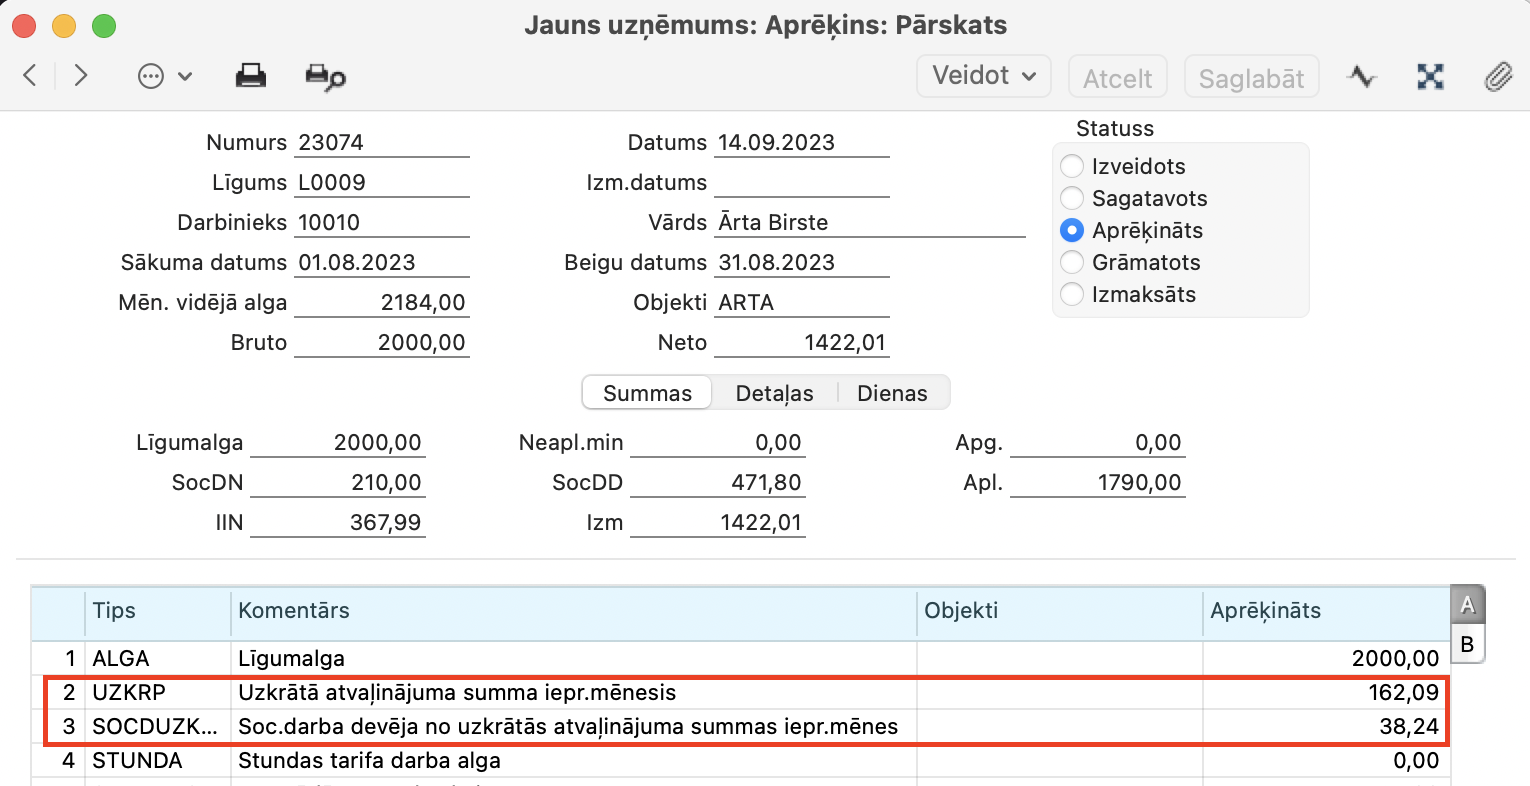
Task: Choose the Grāmatots status radio button
Action: coord(1072,262)
